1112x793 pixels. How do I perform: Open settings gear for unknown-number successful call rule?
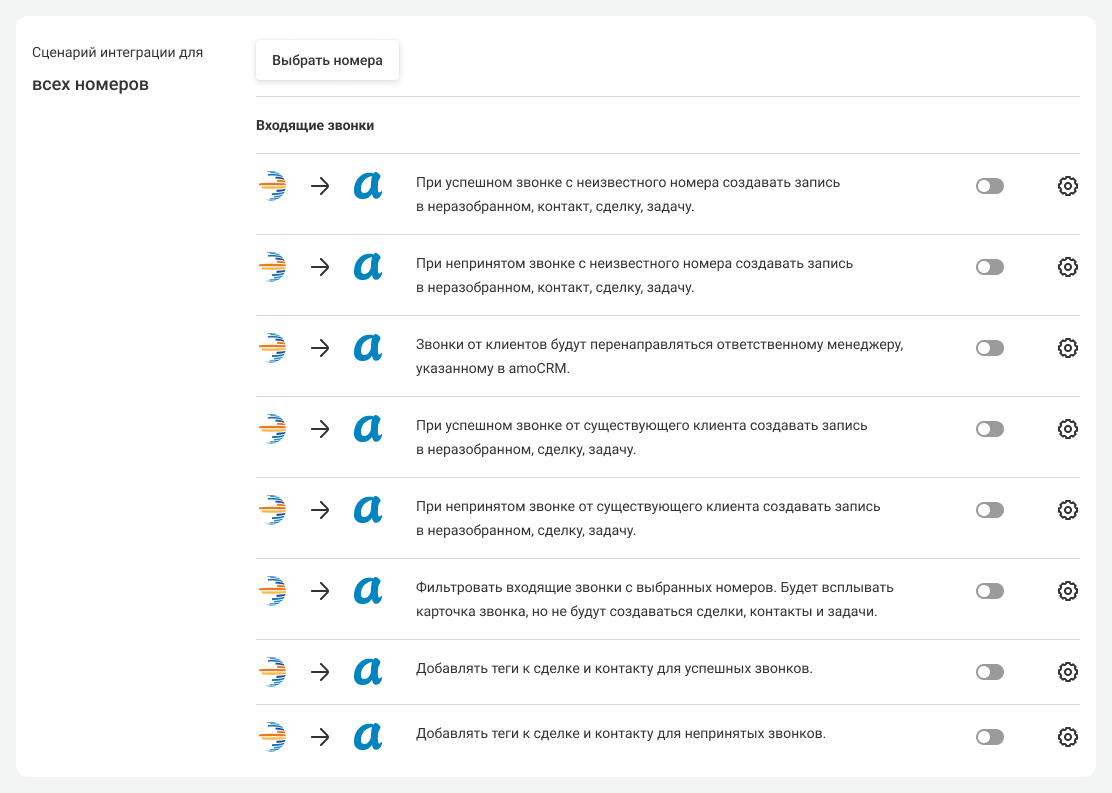(1067, 186)
